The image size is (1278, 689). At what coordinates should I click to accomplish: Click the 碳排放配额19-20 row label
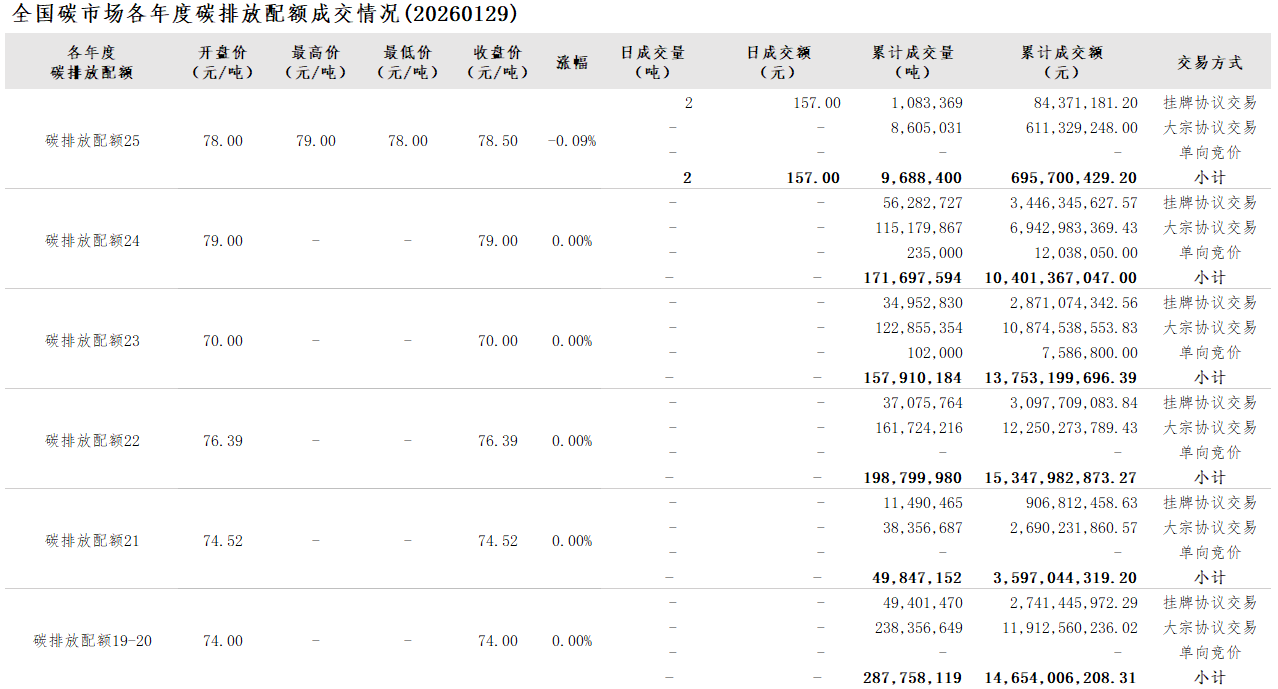coord(93,641)
